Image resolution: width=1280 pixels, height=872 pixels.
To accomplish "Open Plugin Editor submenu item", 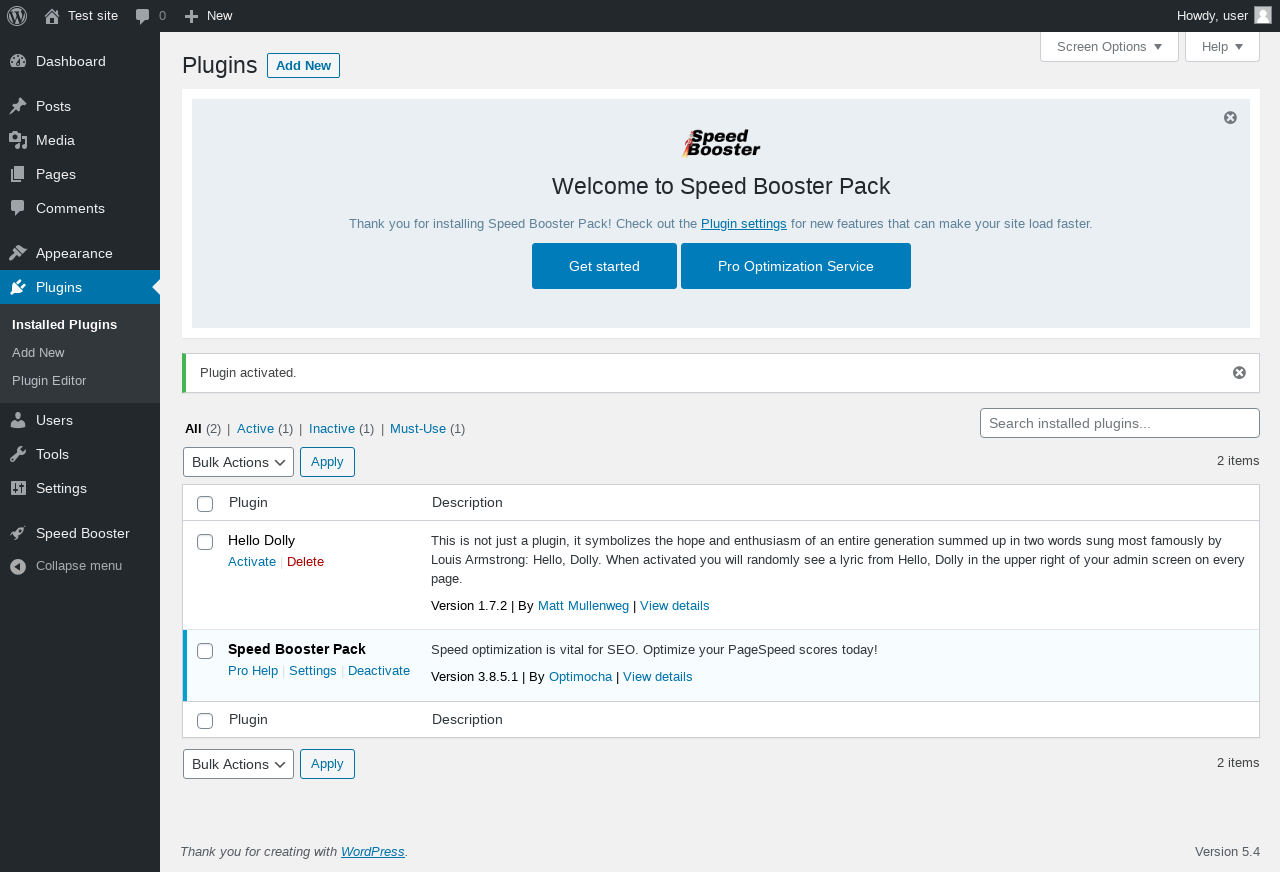I will [49, 381].
